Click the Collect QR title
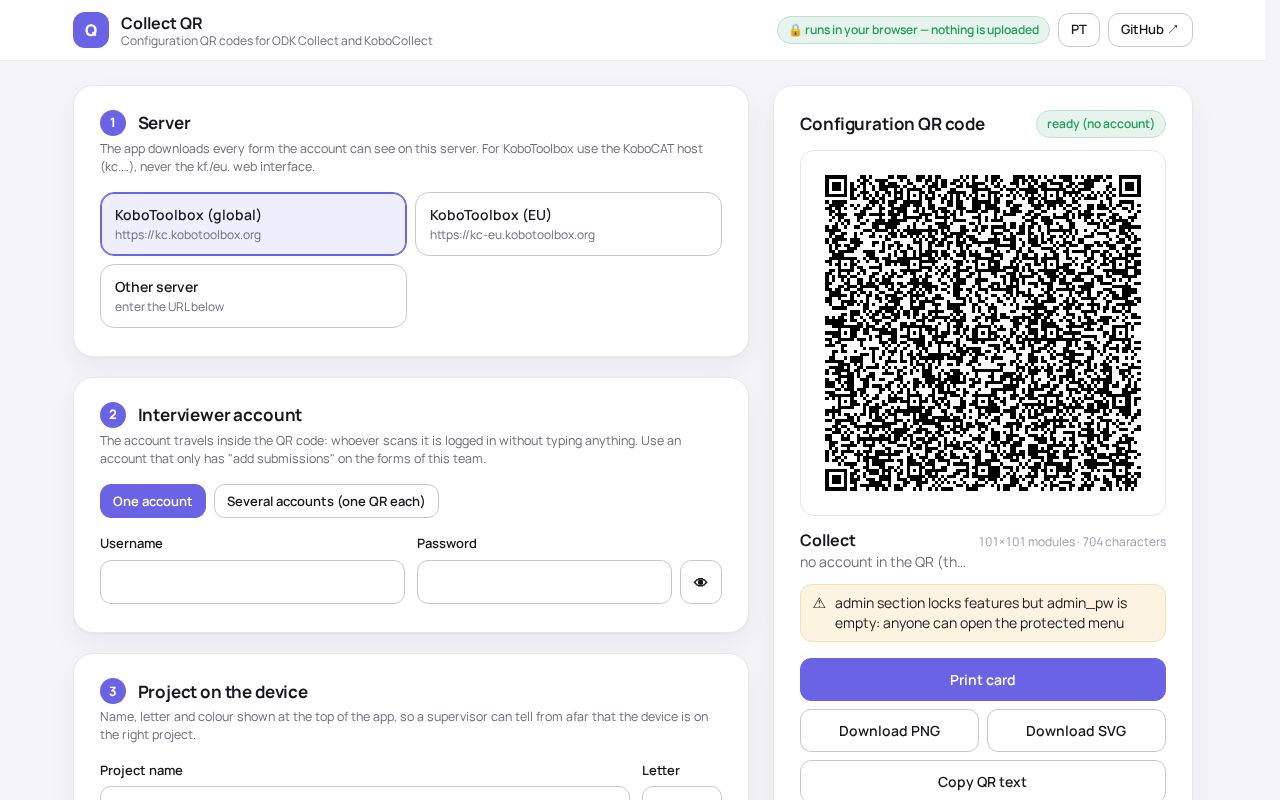 (161, 23)
